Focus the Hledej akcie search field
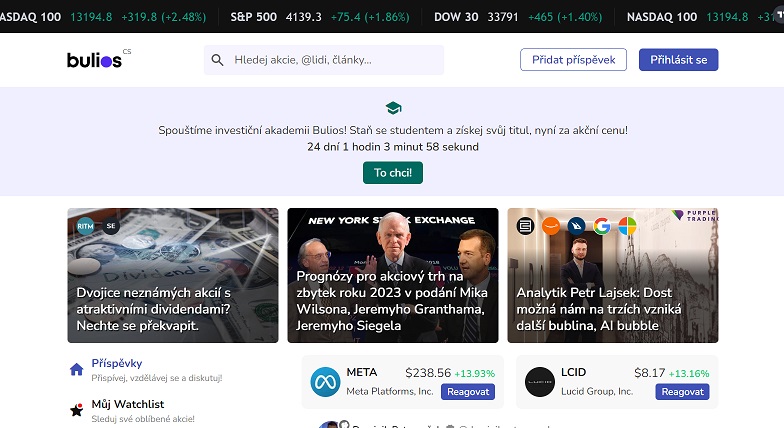 tap(324, 60)
